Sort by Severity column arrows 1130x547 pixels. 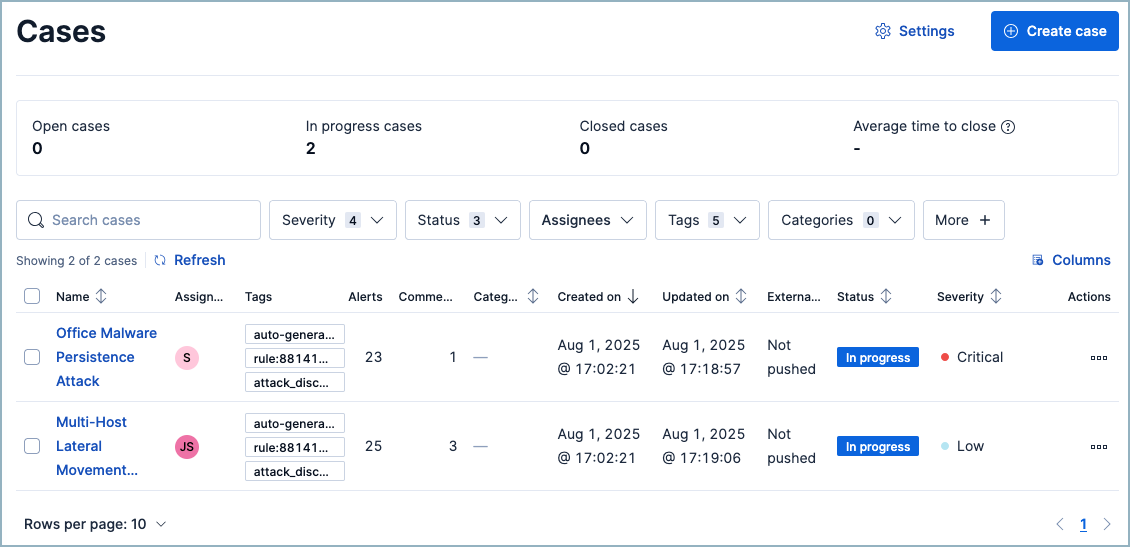pos(995,297)
